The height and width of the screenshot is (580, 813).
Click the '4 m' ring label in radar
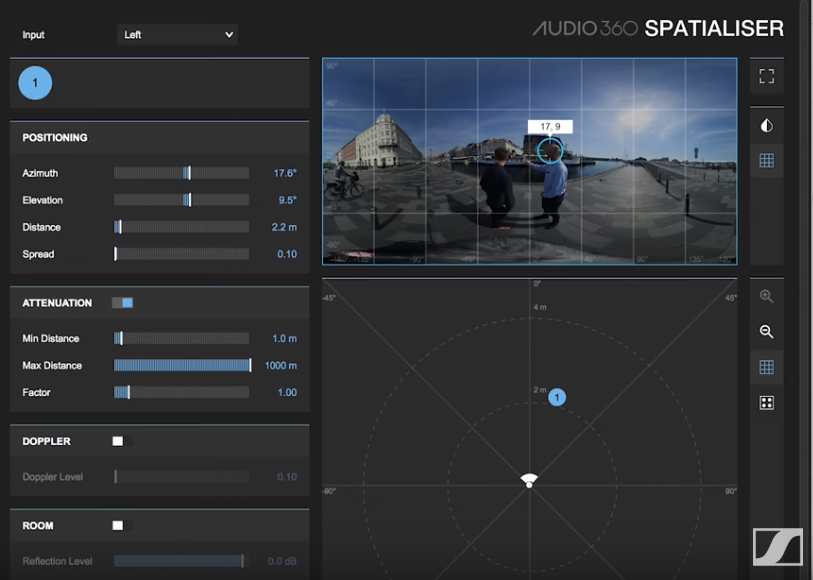pyautogui.click(x=540, y=307)
